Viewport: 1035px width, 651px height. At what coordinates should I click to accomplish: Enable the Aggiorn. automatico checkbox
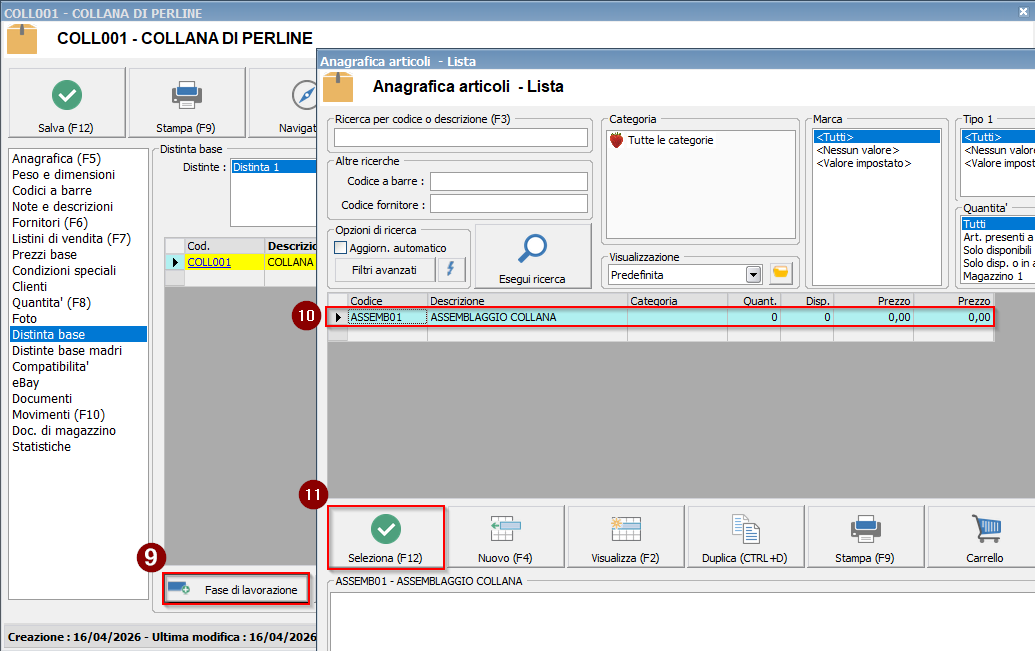coord(341,248)
